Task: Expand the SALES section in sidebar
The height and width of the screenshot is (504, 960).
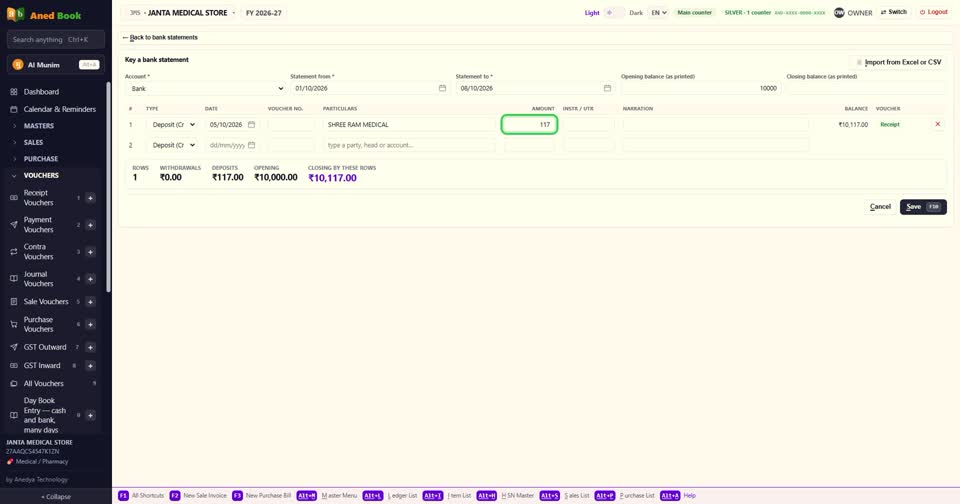Action: (x=33, y=142)
